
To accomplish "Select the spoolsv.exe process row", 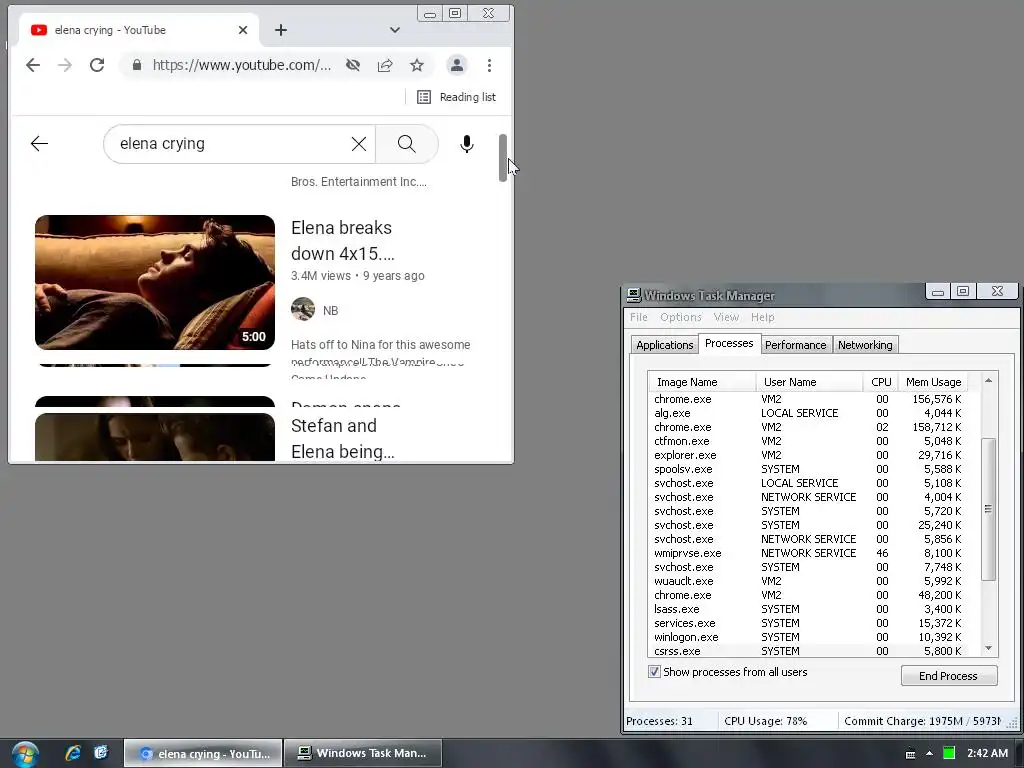I will (x=808, y=469).
